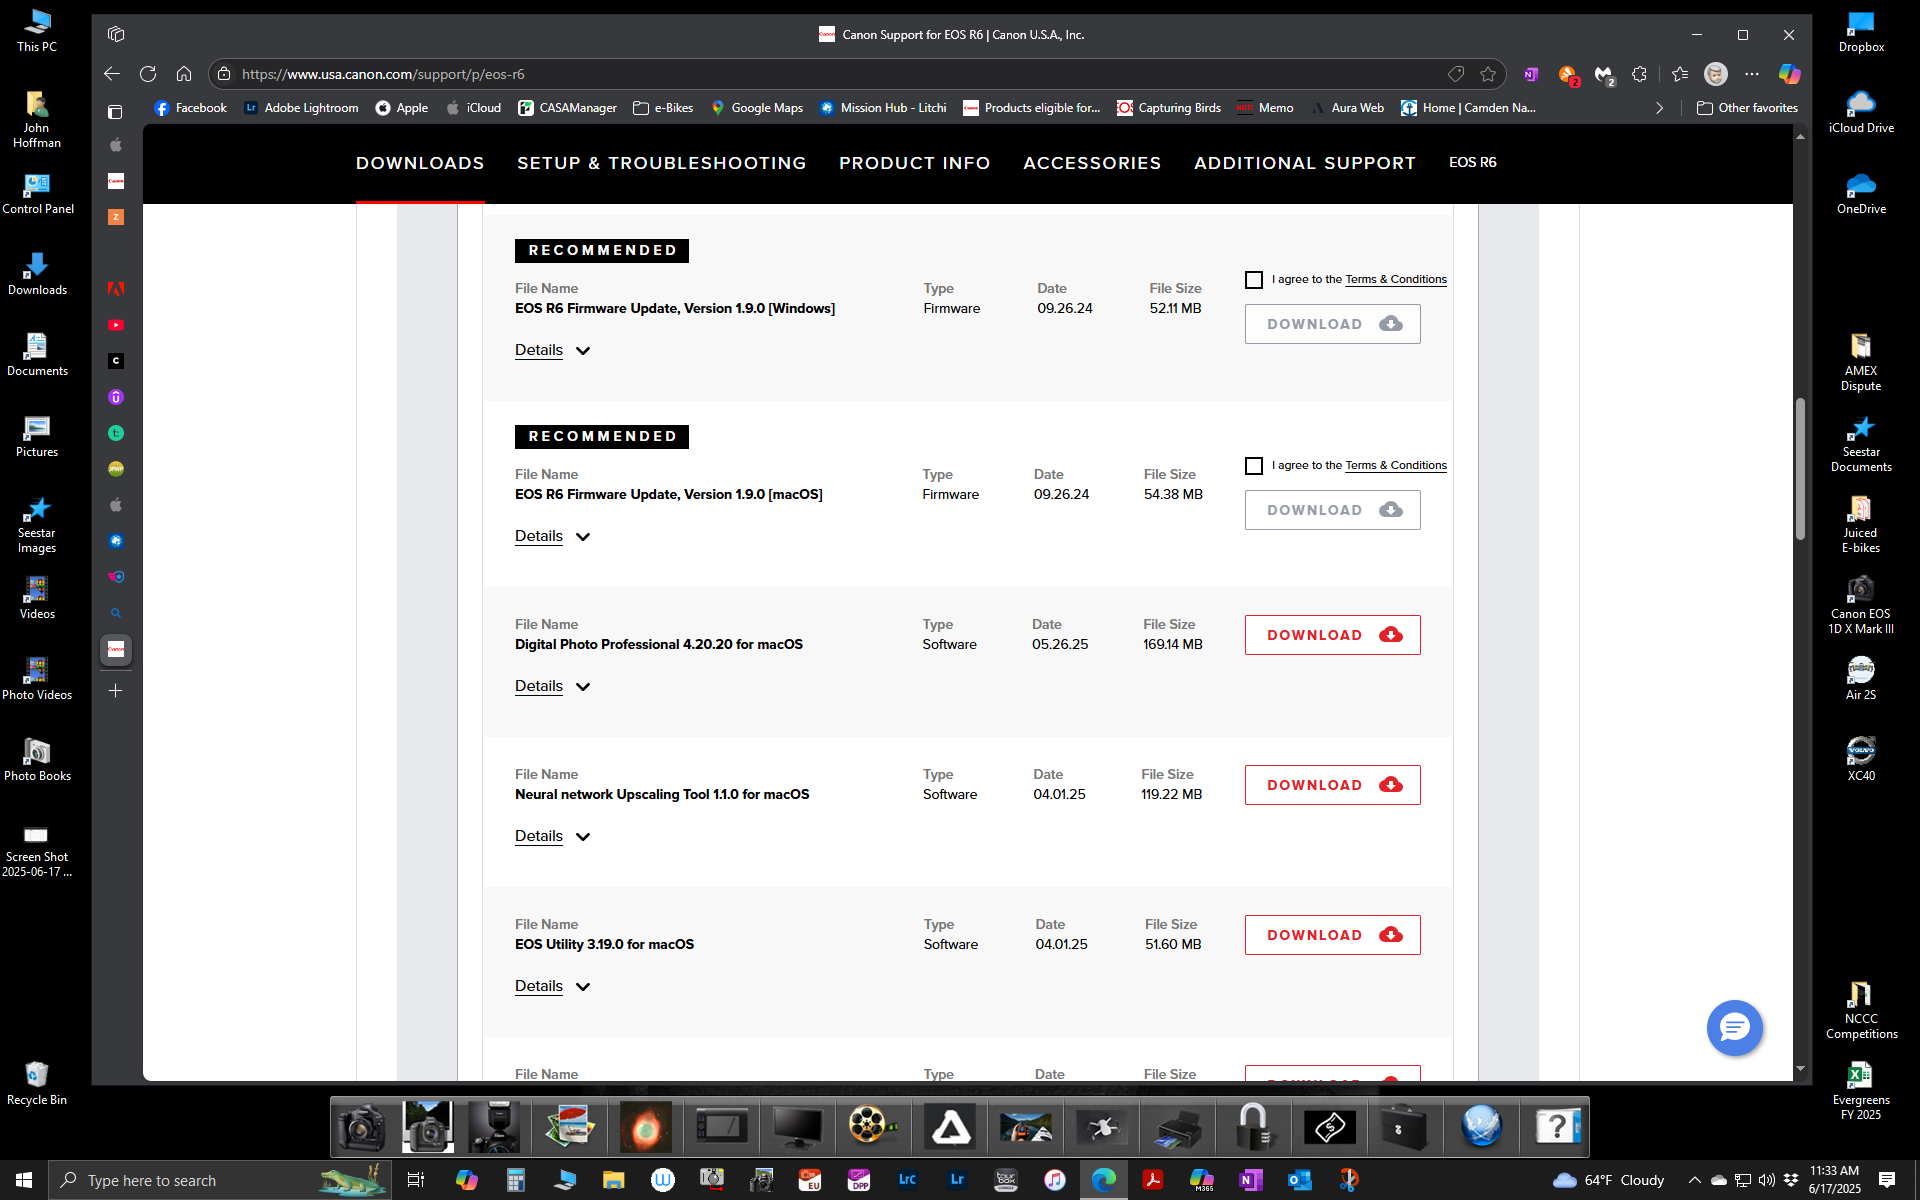This screenshot has width=1920, height=1200.
Task: Click the home icon in toolbar
Action: (x=184, y=74)
